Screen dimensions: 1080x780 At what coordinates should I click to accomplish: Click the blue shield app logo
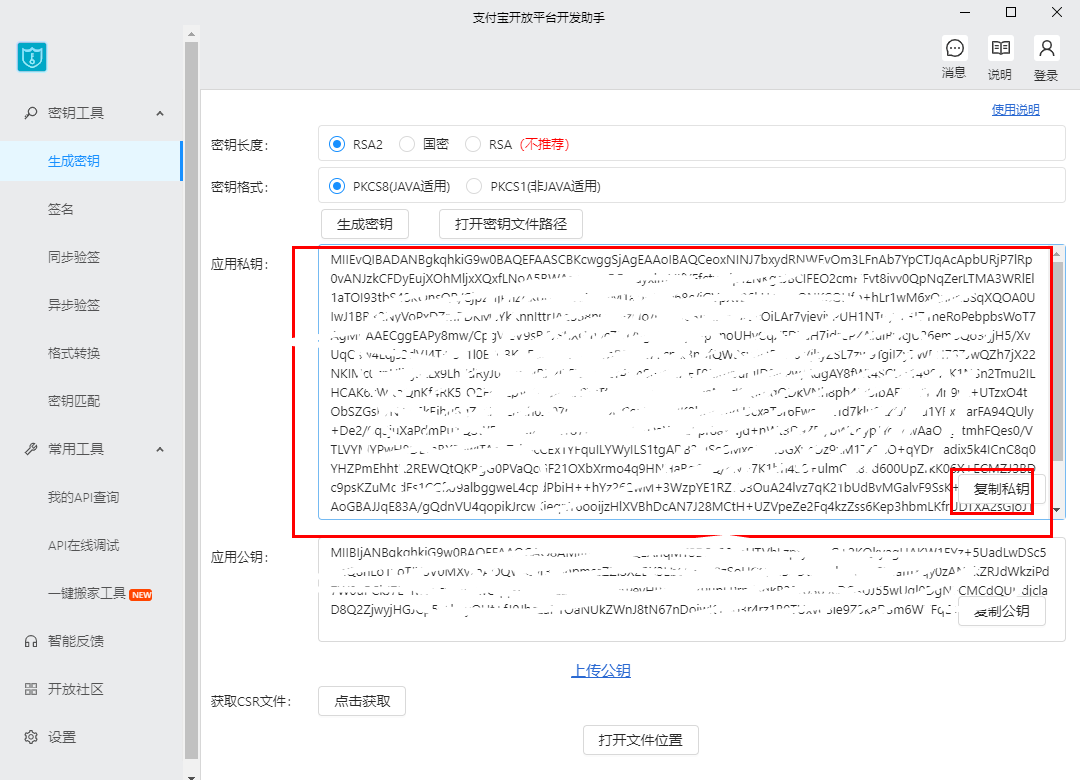pos(32,57)
